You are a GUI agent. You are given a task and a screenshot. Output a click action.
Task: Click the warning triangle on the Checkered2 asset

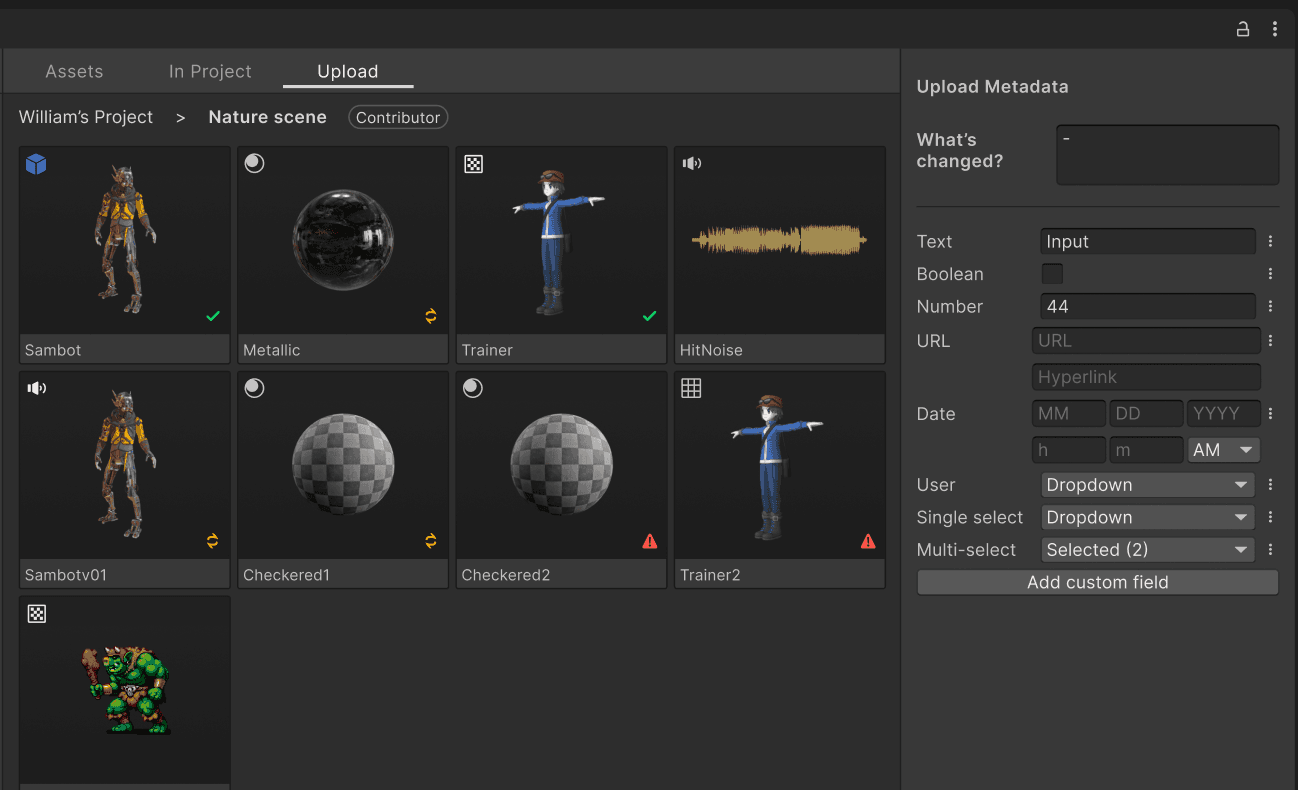coord(650,541)
